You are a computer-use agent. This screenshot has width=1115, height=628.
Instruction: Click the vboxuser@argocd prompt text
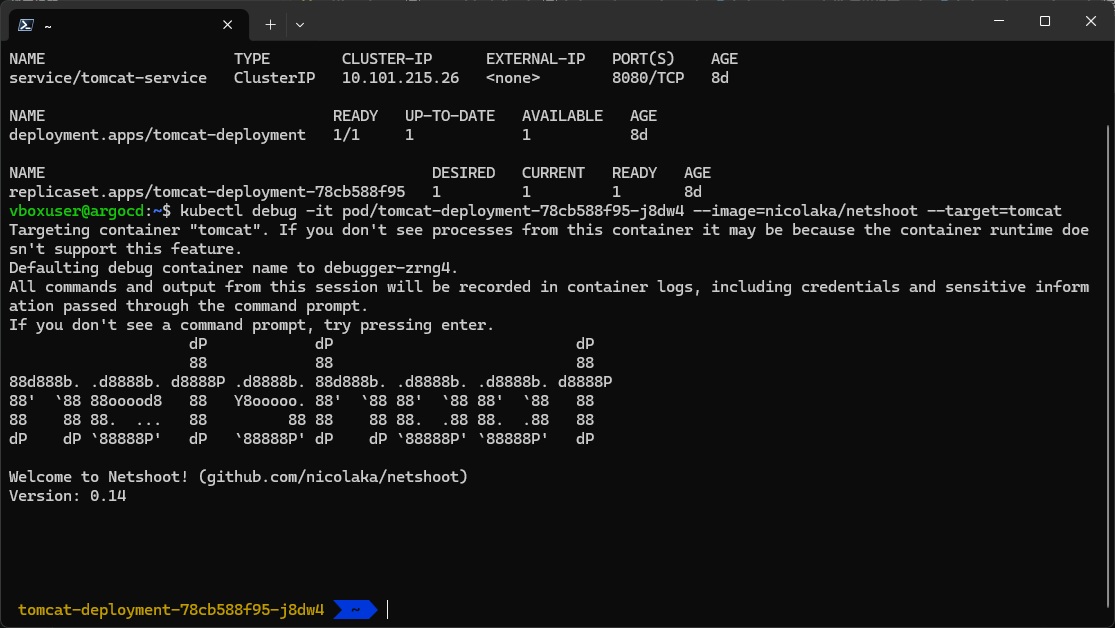tap(76, 211)
